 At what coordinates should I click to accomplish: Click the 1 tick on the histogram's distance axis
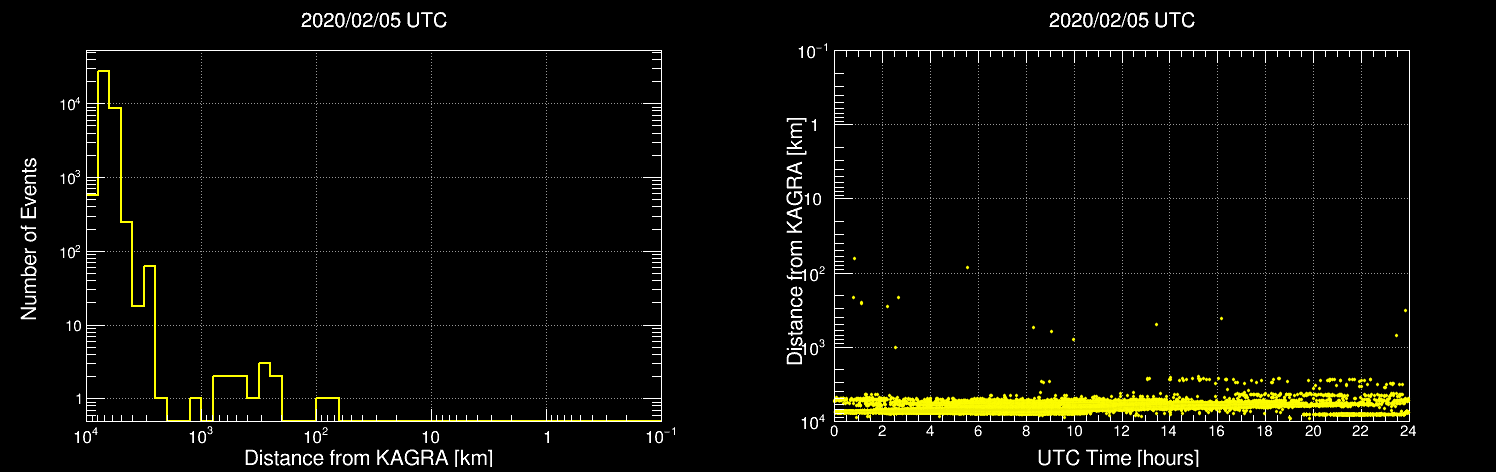(547, 438)
